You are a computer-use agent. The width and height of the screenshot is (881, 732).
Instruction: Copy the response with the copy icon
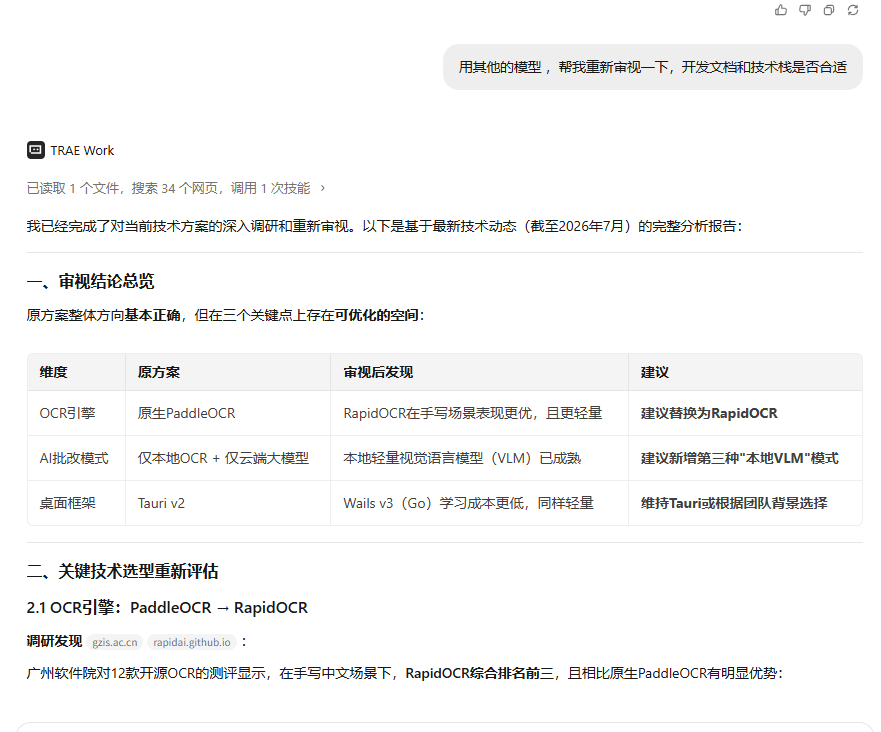pyautogui.click(x=829, y=10)
